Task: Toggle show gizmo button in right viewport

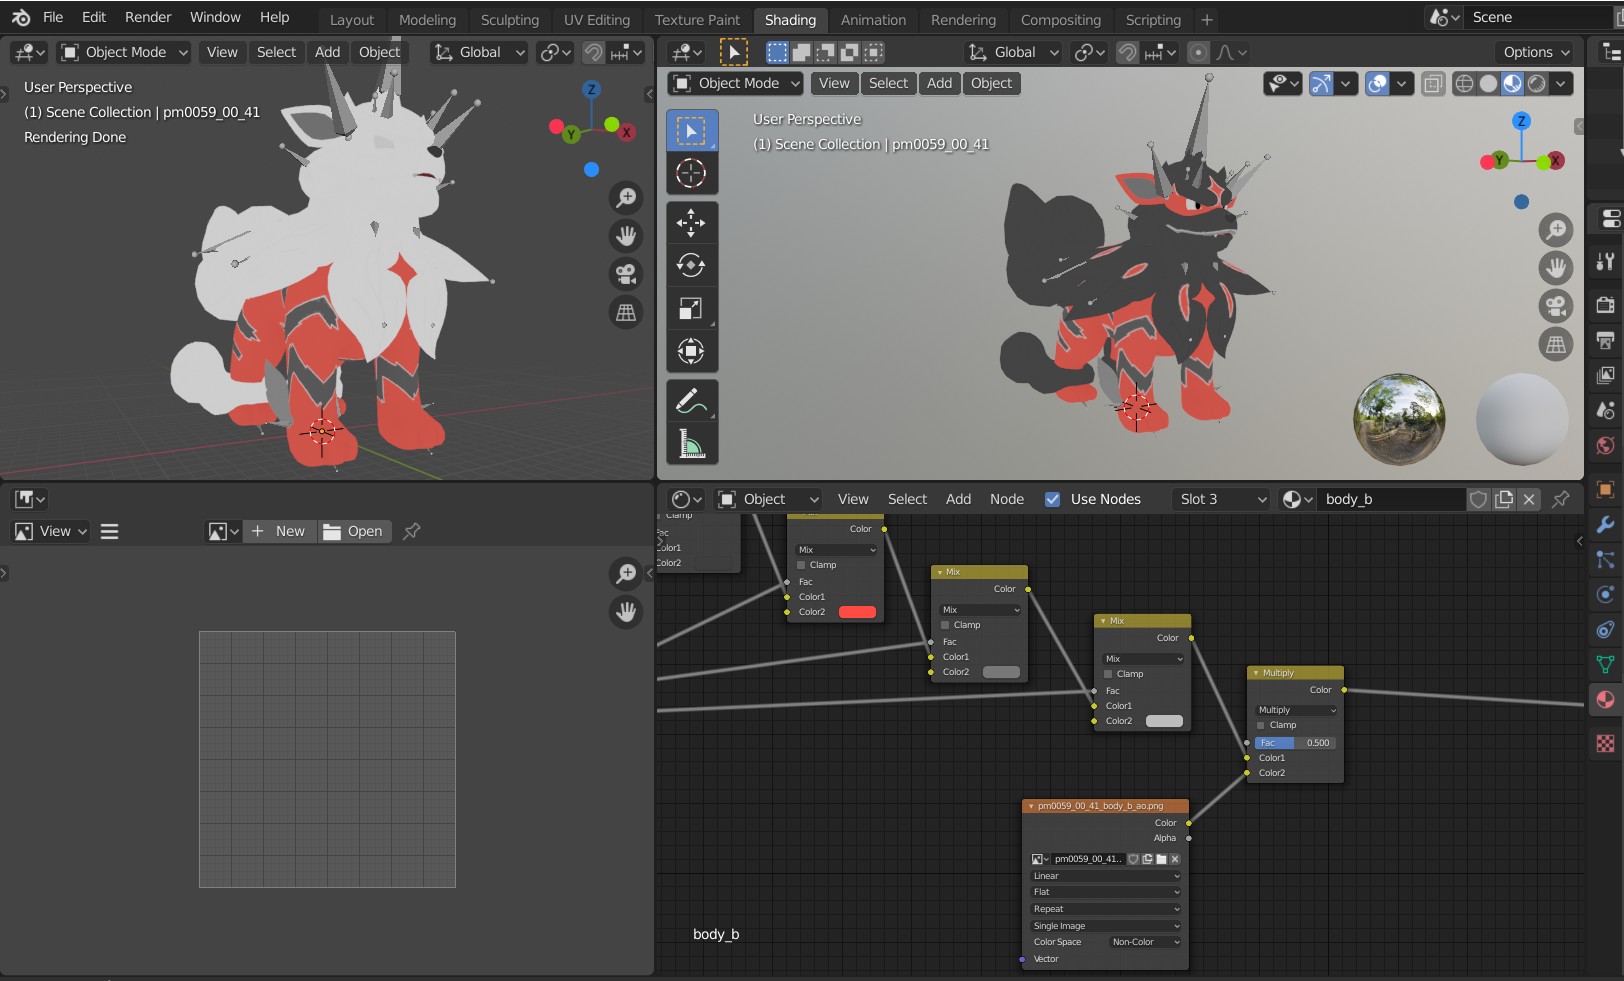Action: 1321,84
